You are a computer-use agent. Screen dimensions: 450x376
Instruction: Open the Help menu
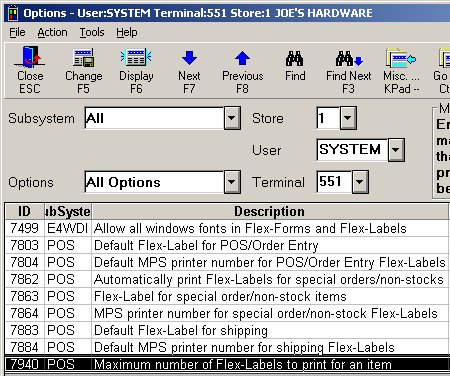pos(127,32)
